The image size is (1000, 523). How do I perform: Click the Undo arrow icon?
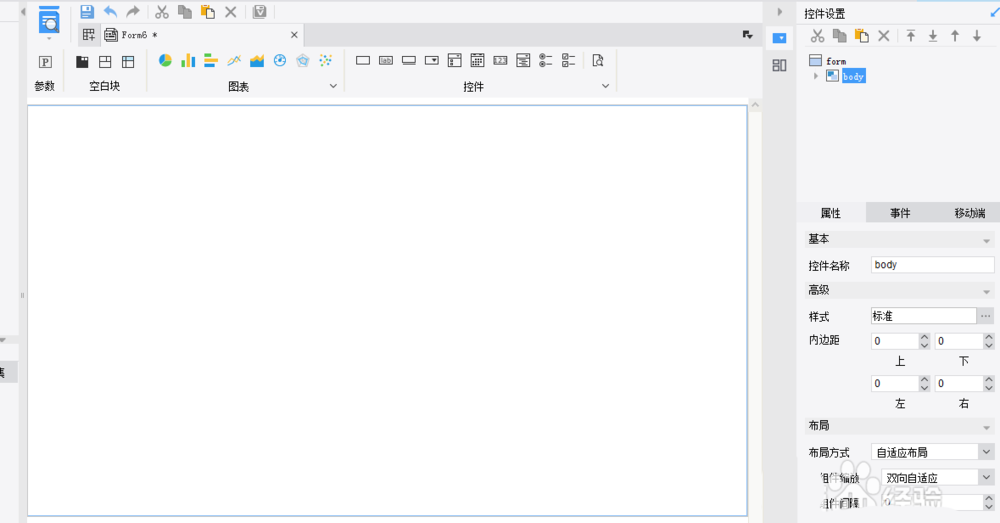[110, 12]
